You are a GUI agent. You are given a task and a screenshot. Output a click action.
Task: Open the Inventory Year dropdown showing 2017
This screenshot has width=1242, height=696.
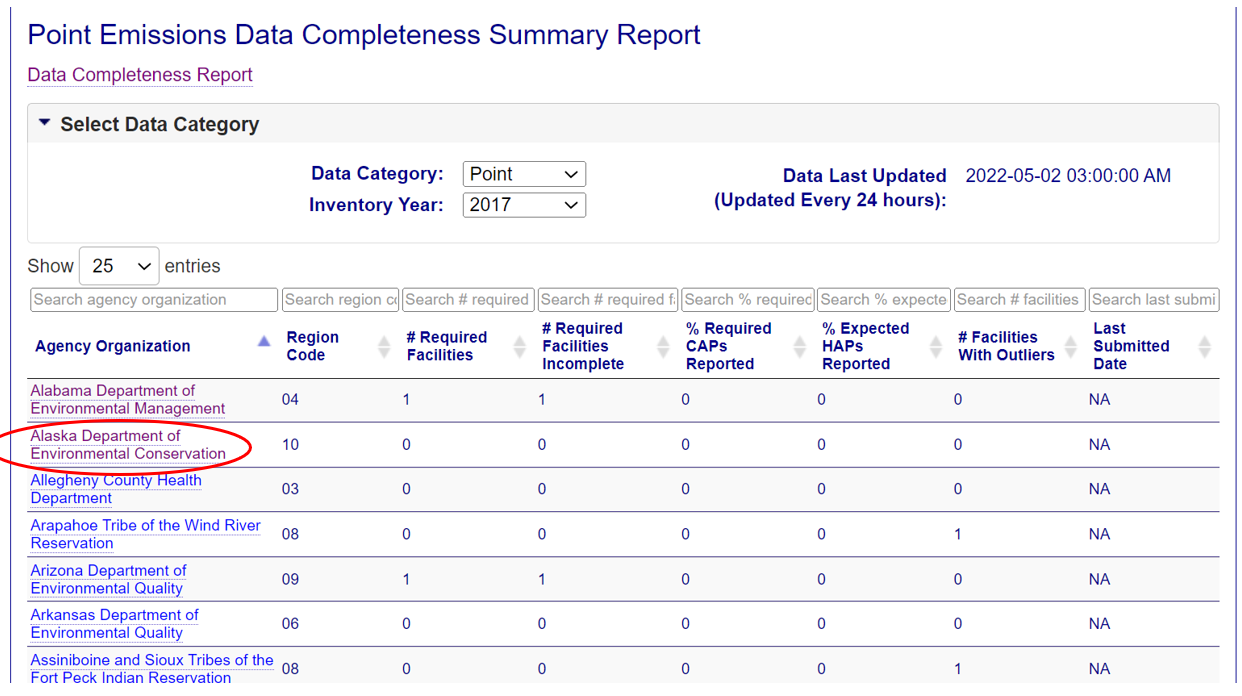point(524,205)
